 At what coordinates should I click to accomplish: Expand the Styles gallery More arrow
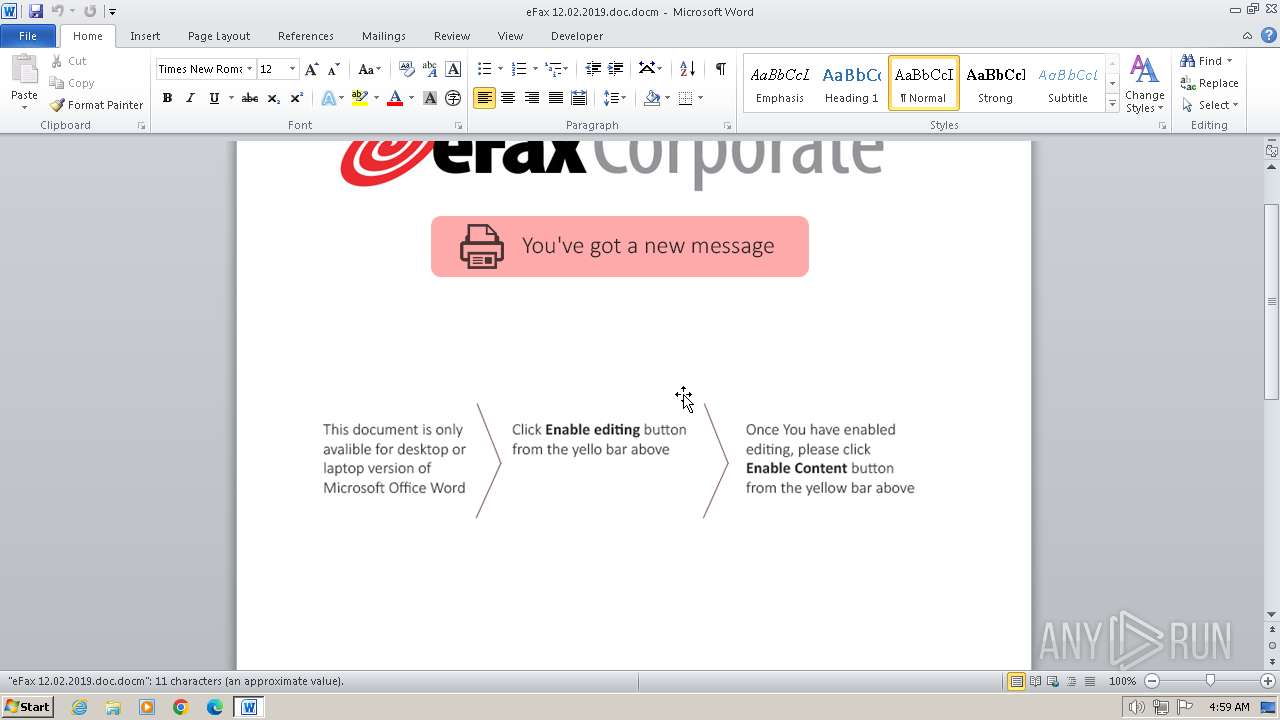[1112, 104]
